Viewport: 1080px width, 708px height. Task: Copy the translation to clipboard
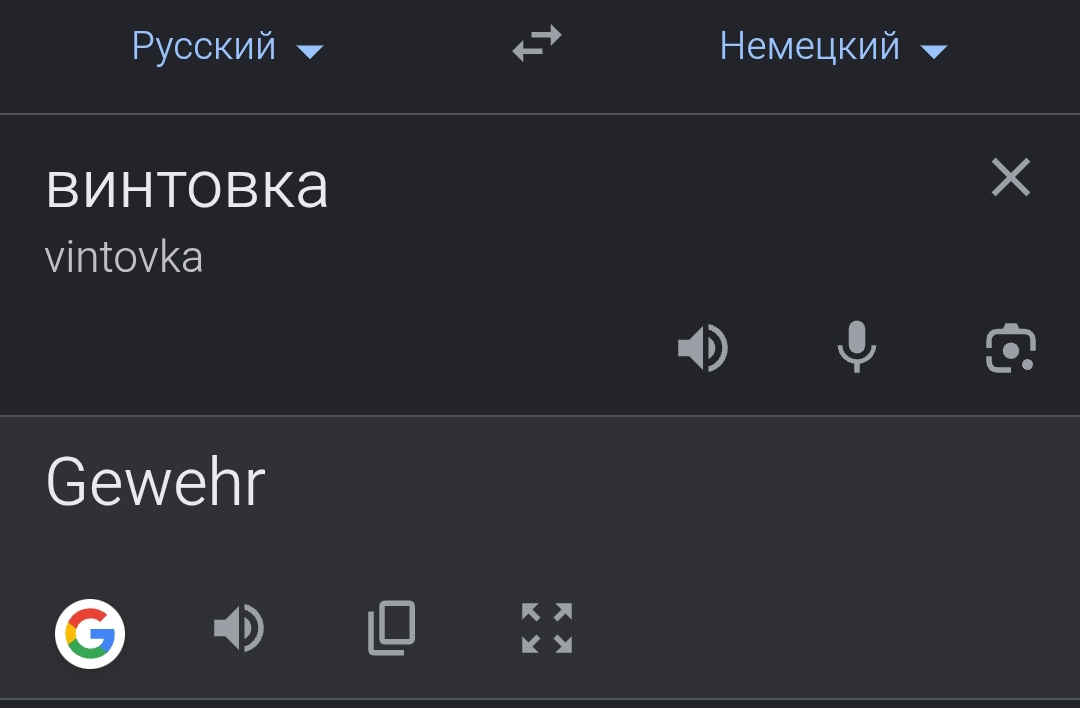tap(391, 629)
